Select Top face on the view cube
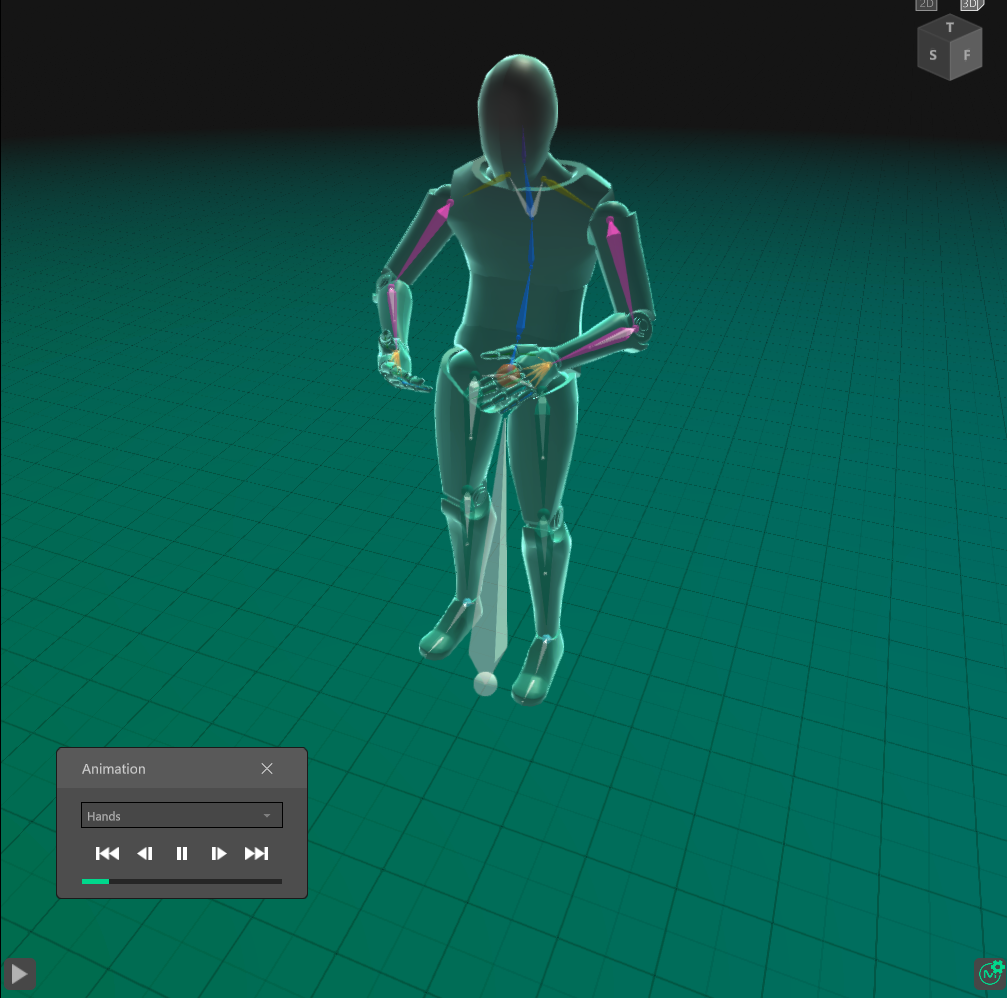This screenshot has width=1007, height=998. click(950, 28)
